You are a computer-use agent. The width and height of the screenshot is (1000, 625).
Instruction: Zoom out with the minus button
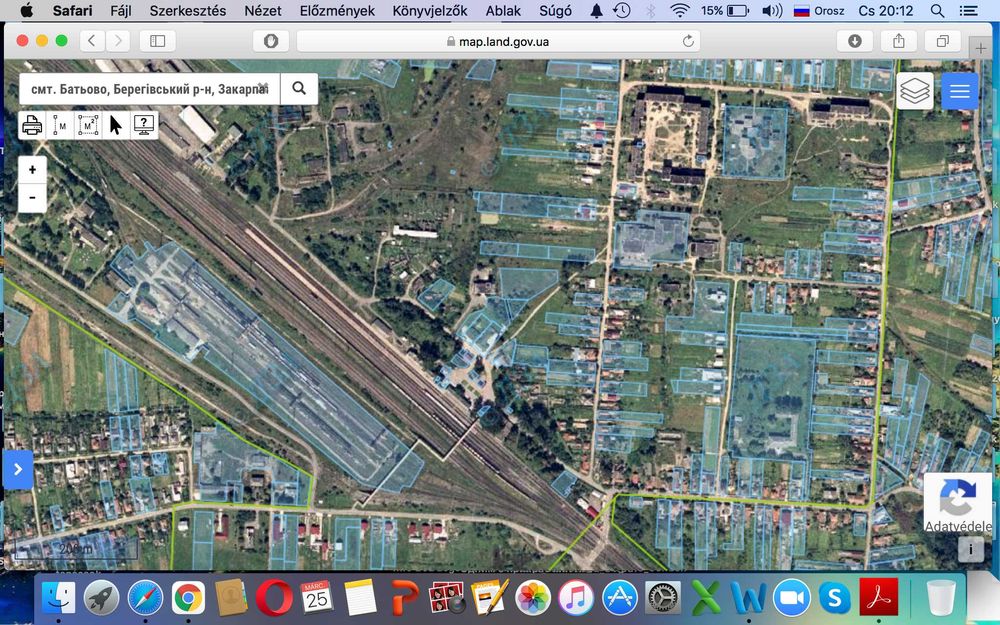click(x=33, y=198)
